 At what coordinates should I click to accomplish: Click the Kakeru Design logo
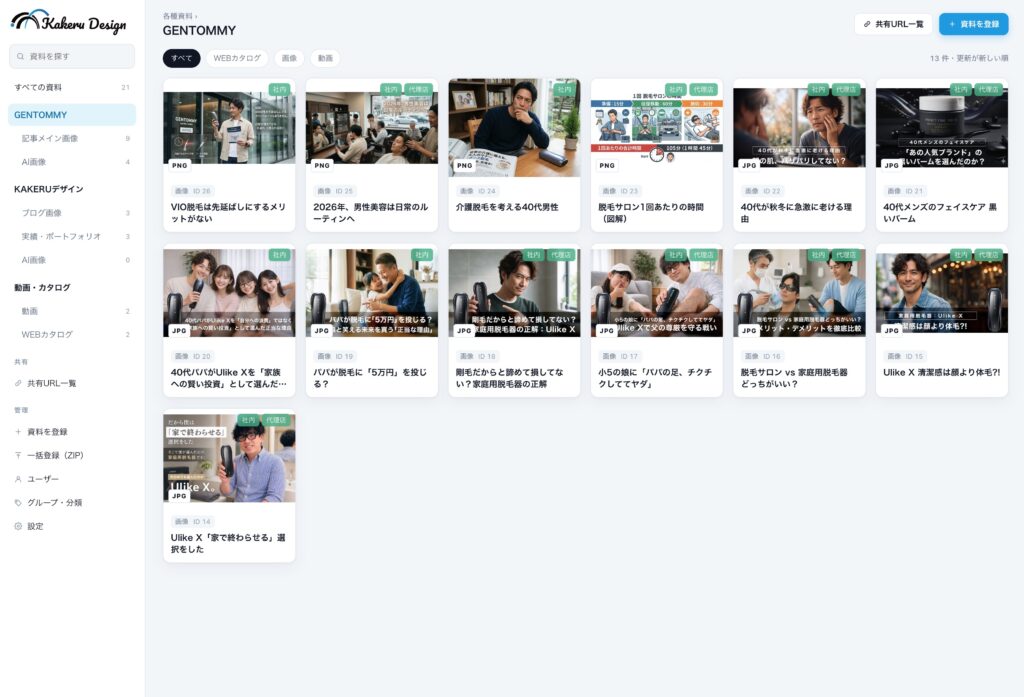[69, 22]
